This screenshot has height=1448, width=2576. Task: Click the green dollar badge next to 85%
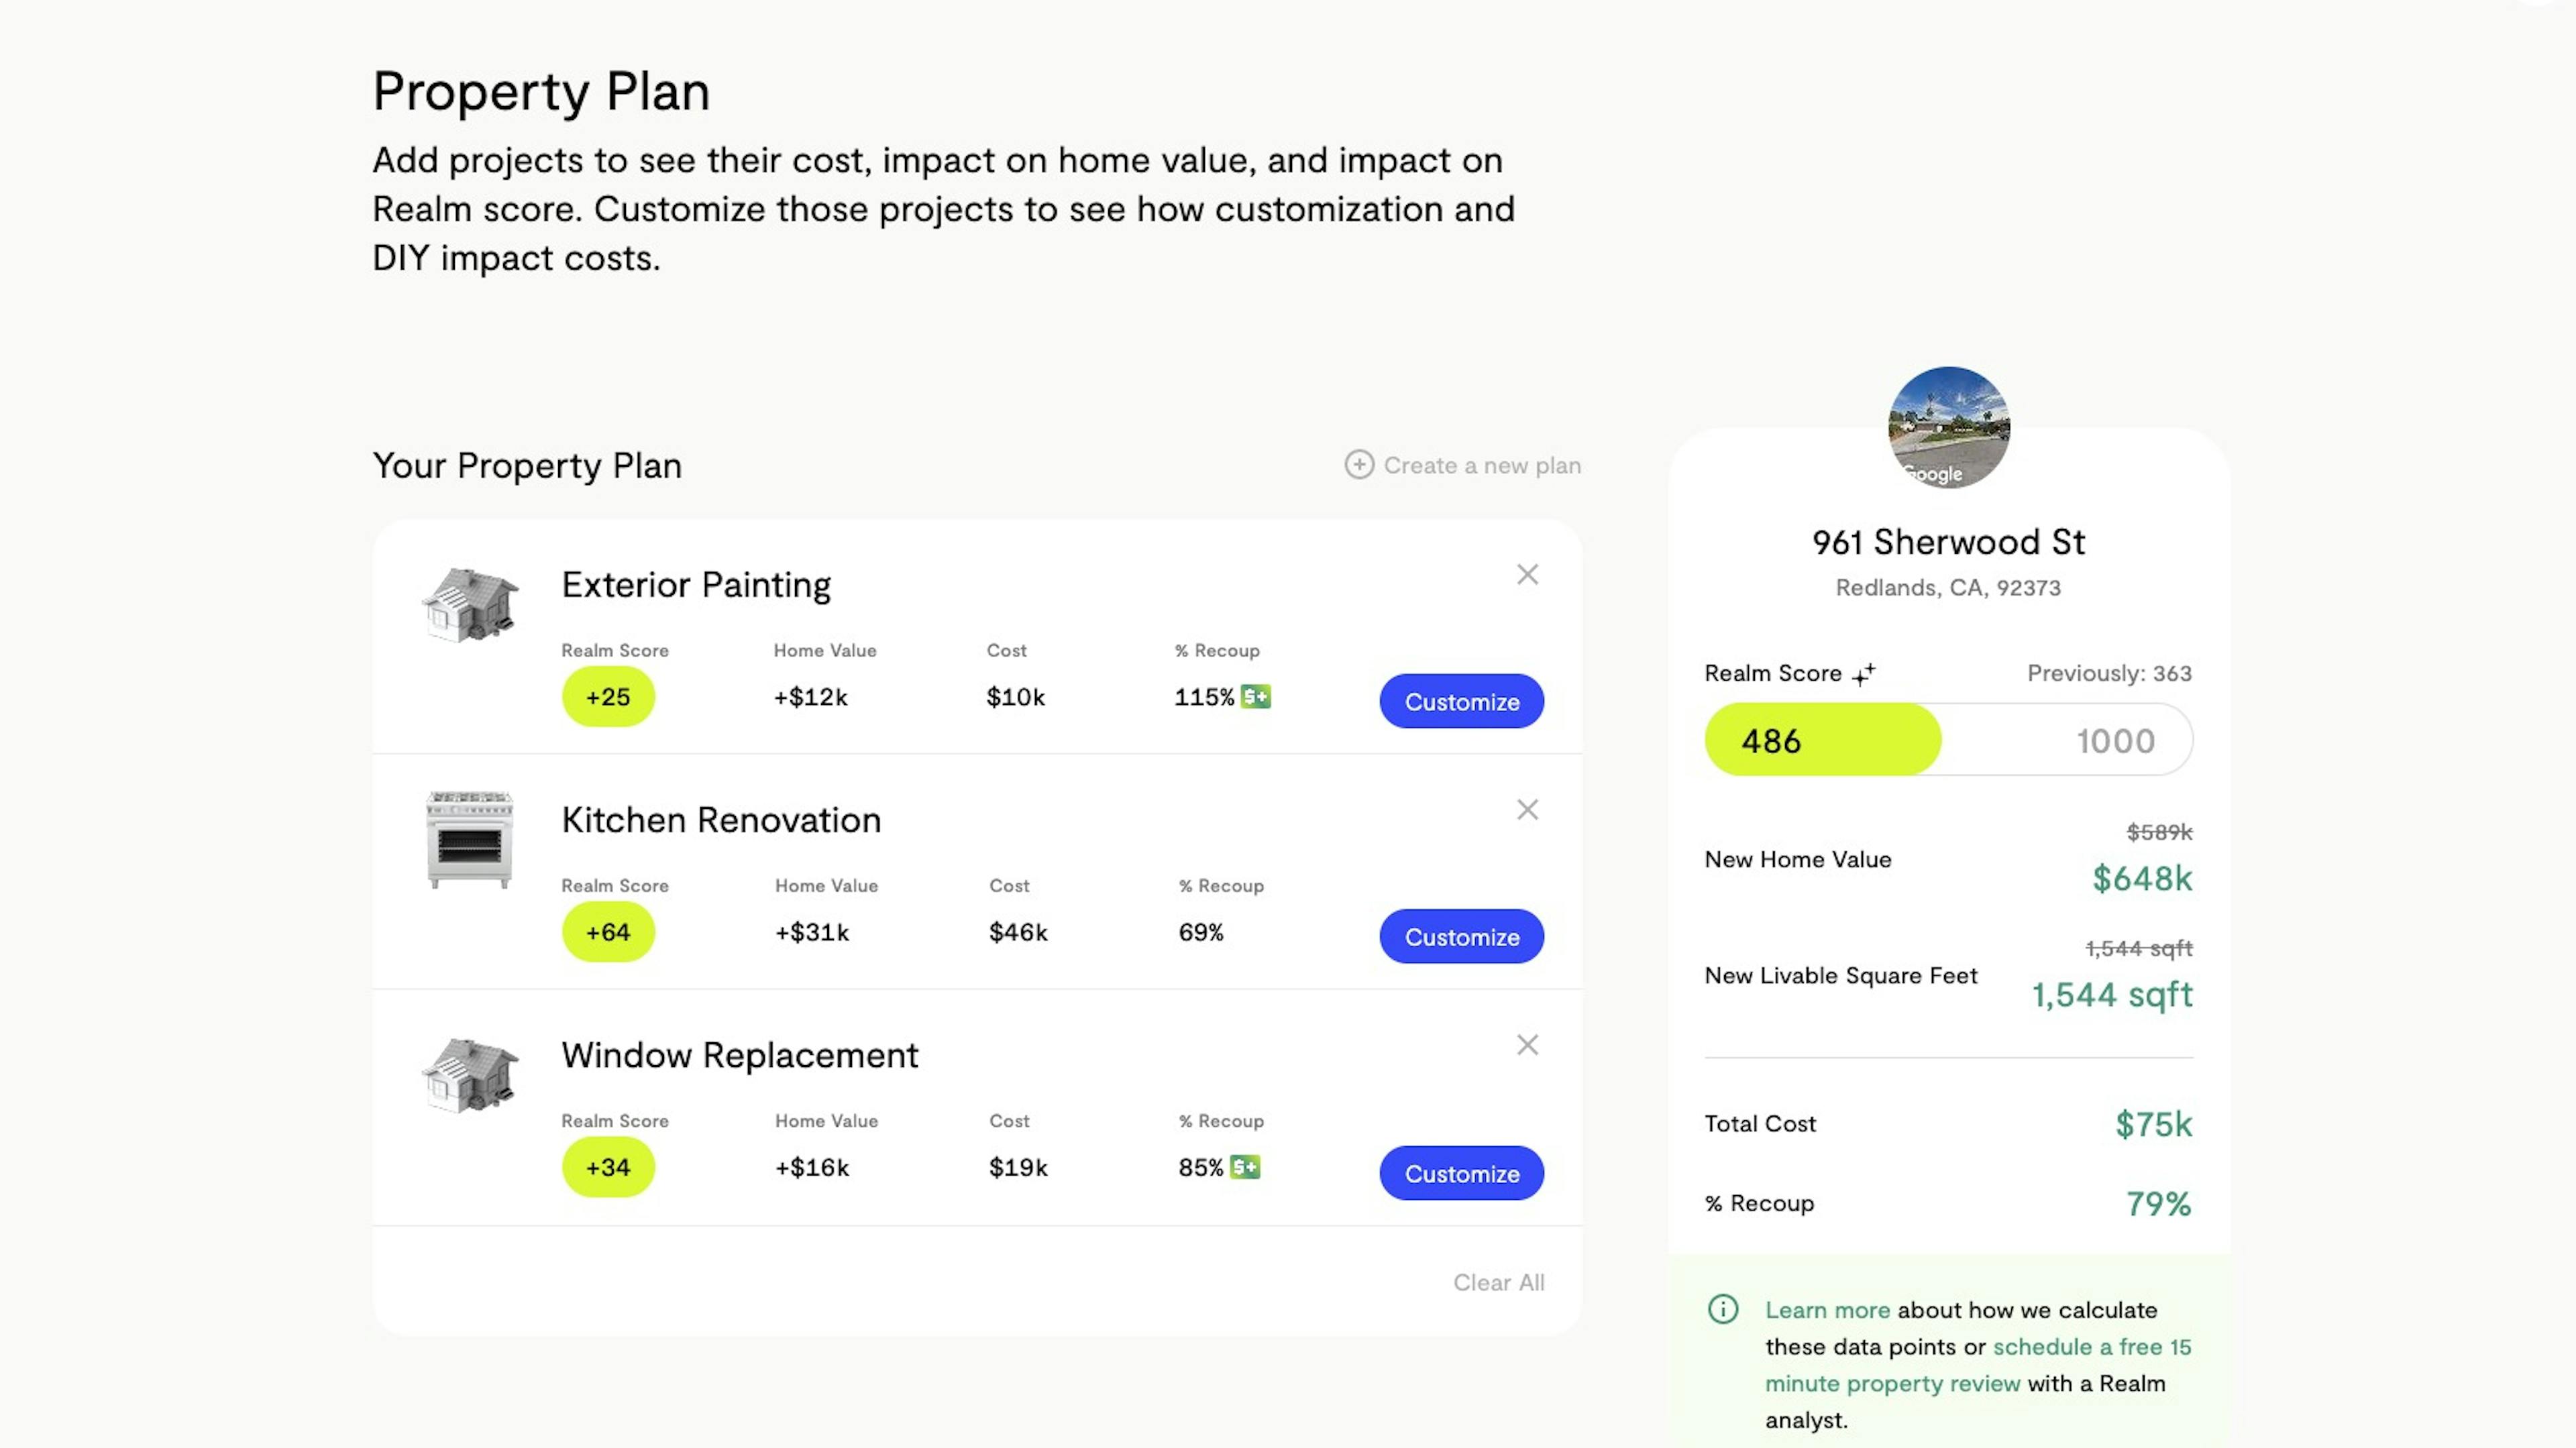[1245, 1167]
